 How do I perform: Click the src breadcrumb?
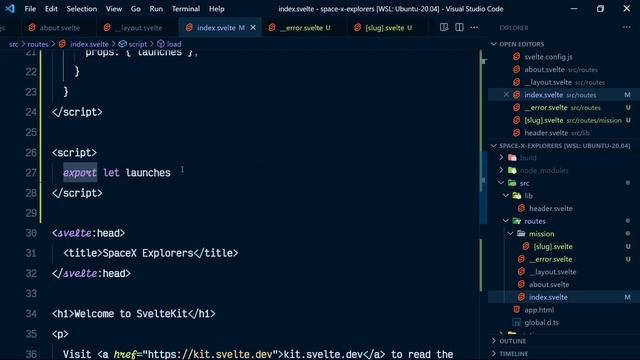13,44
